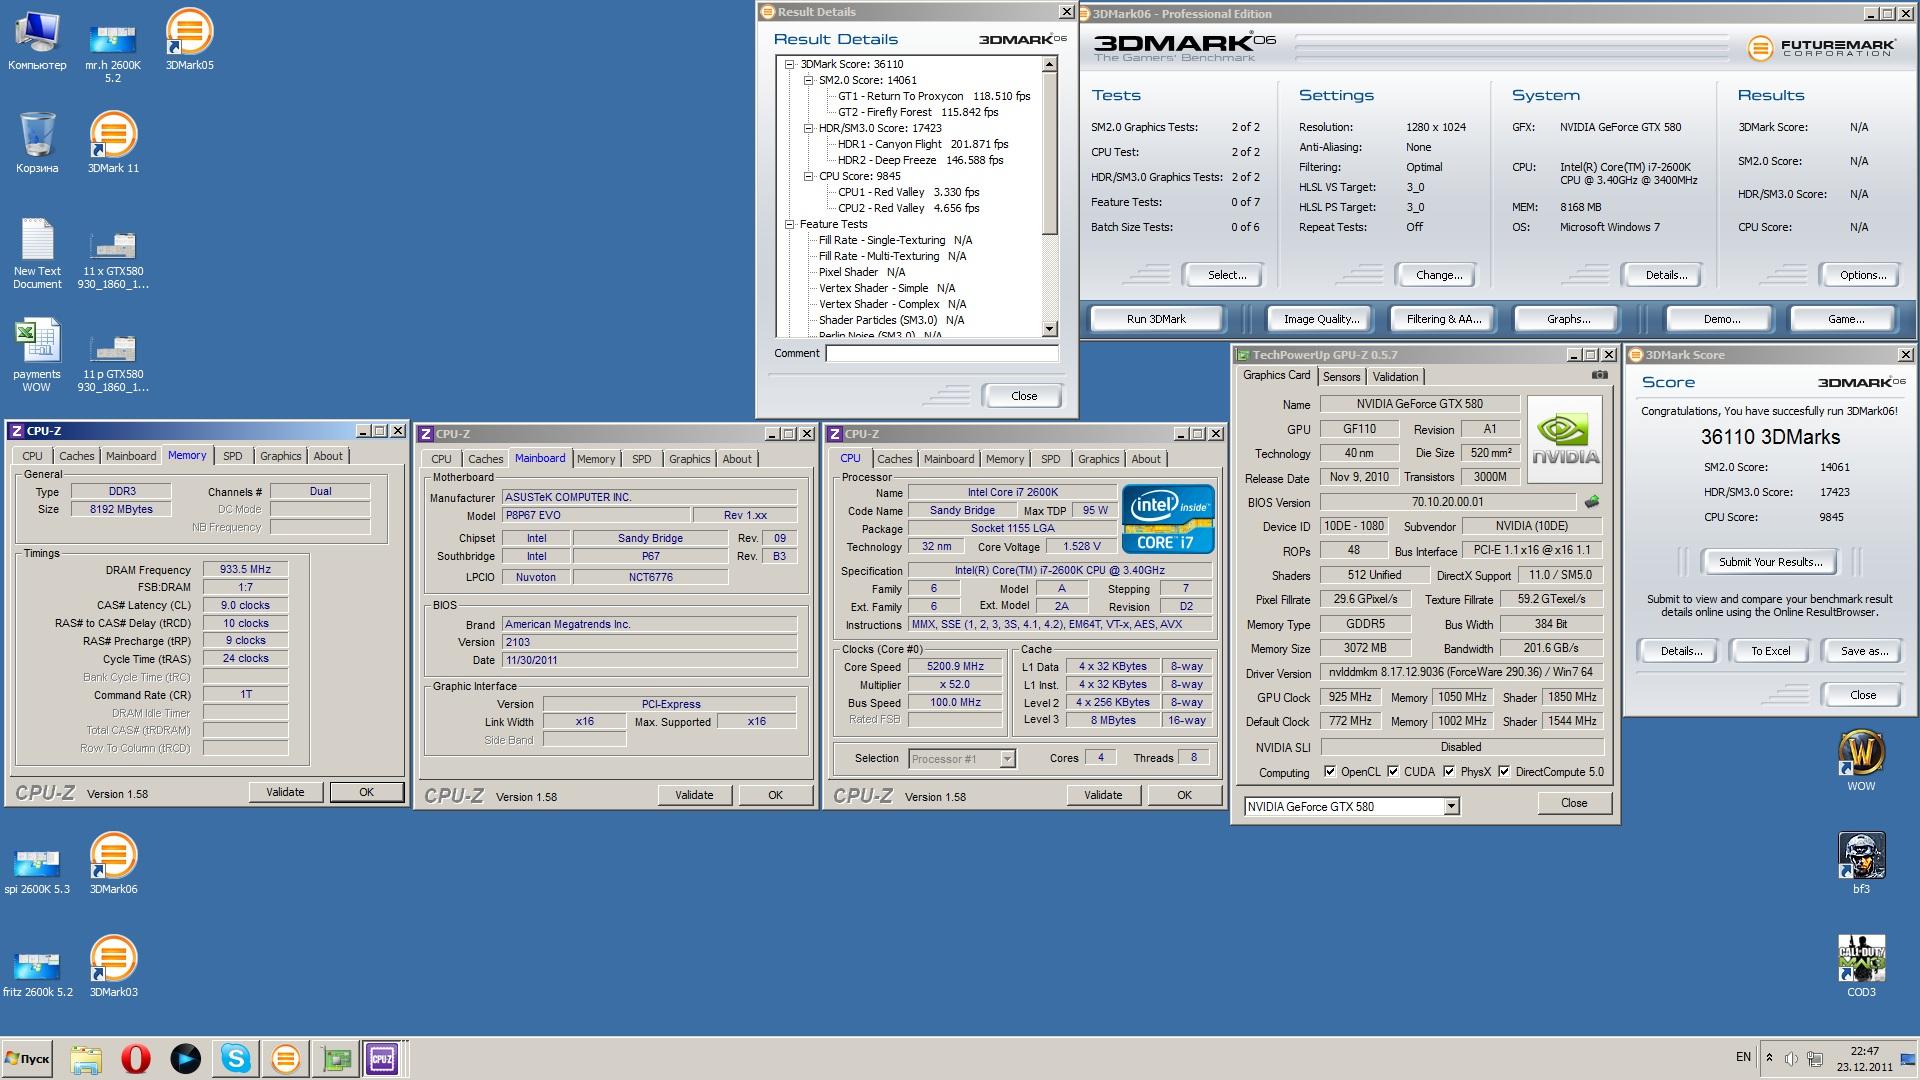The width and height of the screenshot is (1920, 1080).
Task: Click Change settings button in 3DMark06
Action: click(x=1439, y=275)
